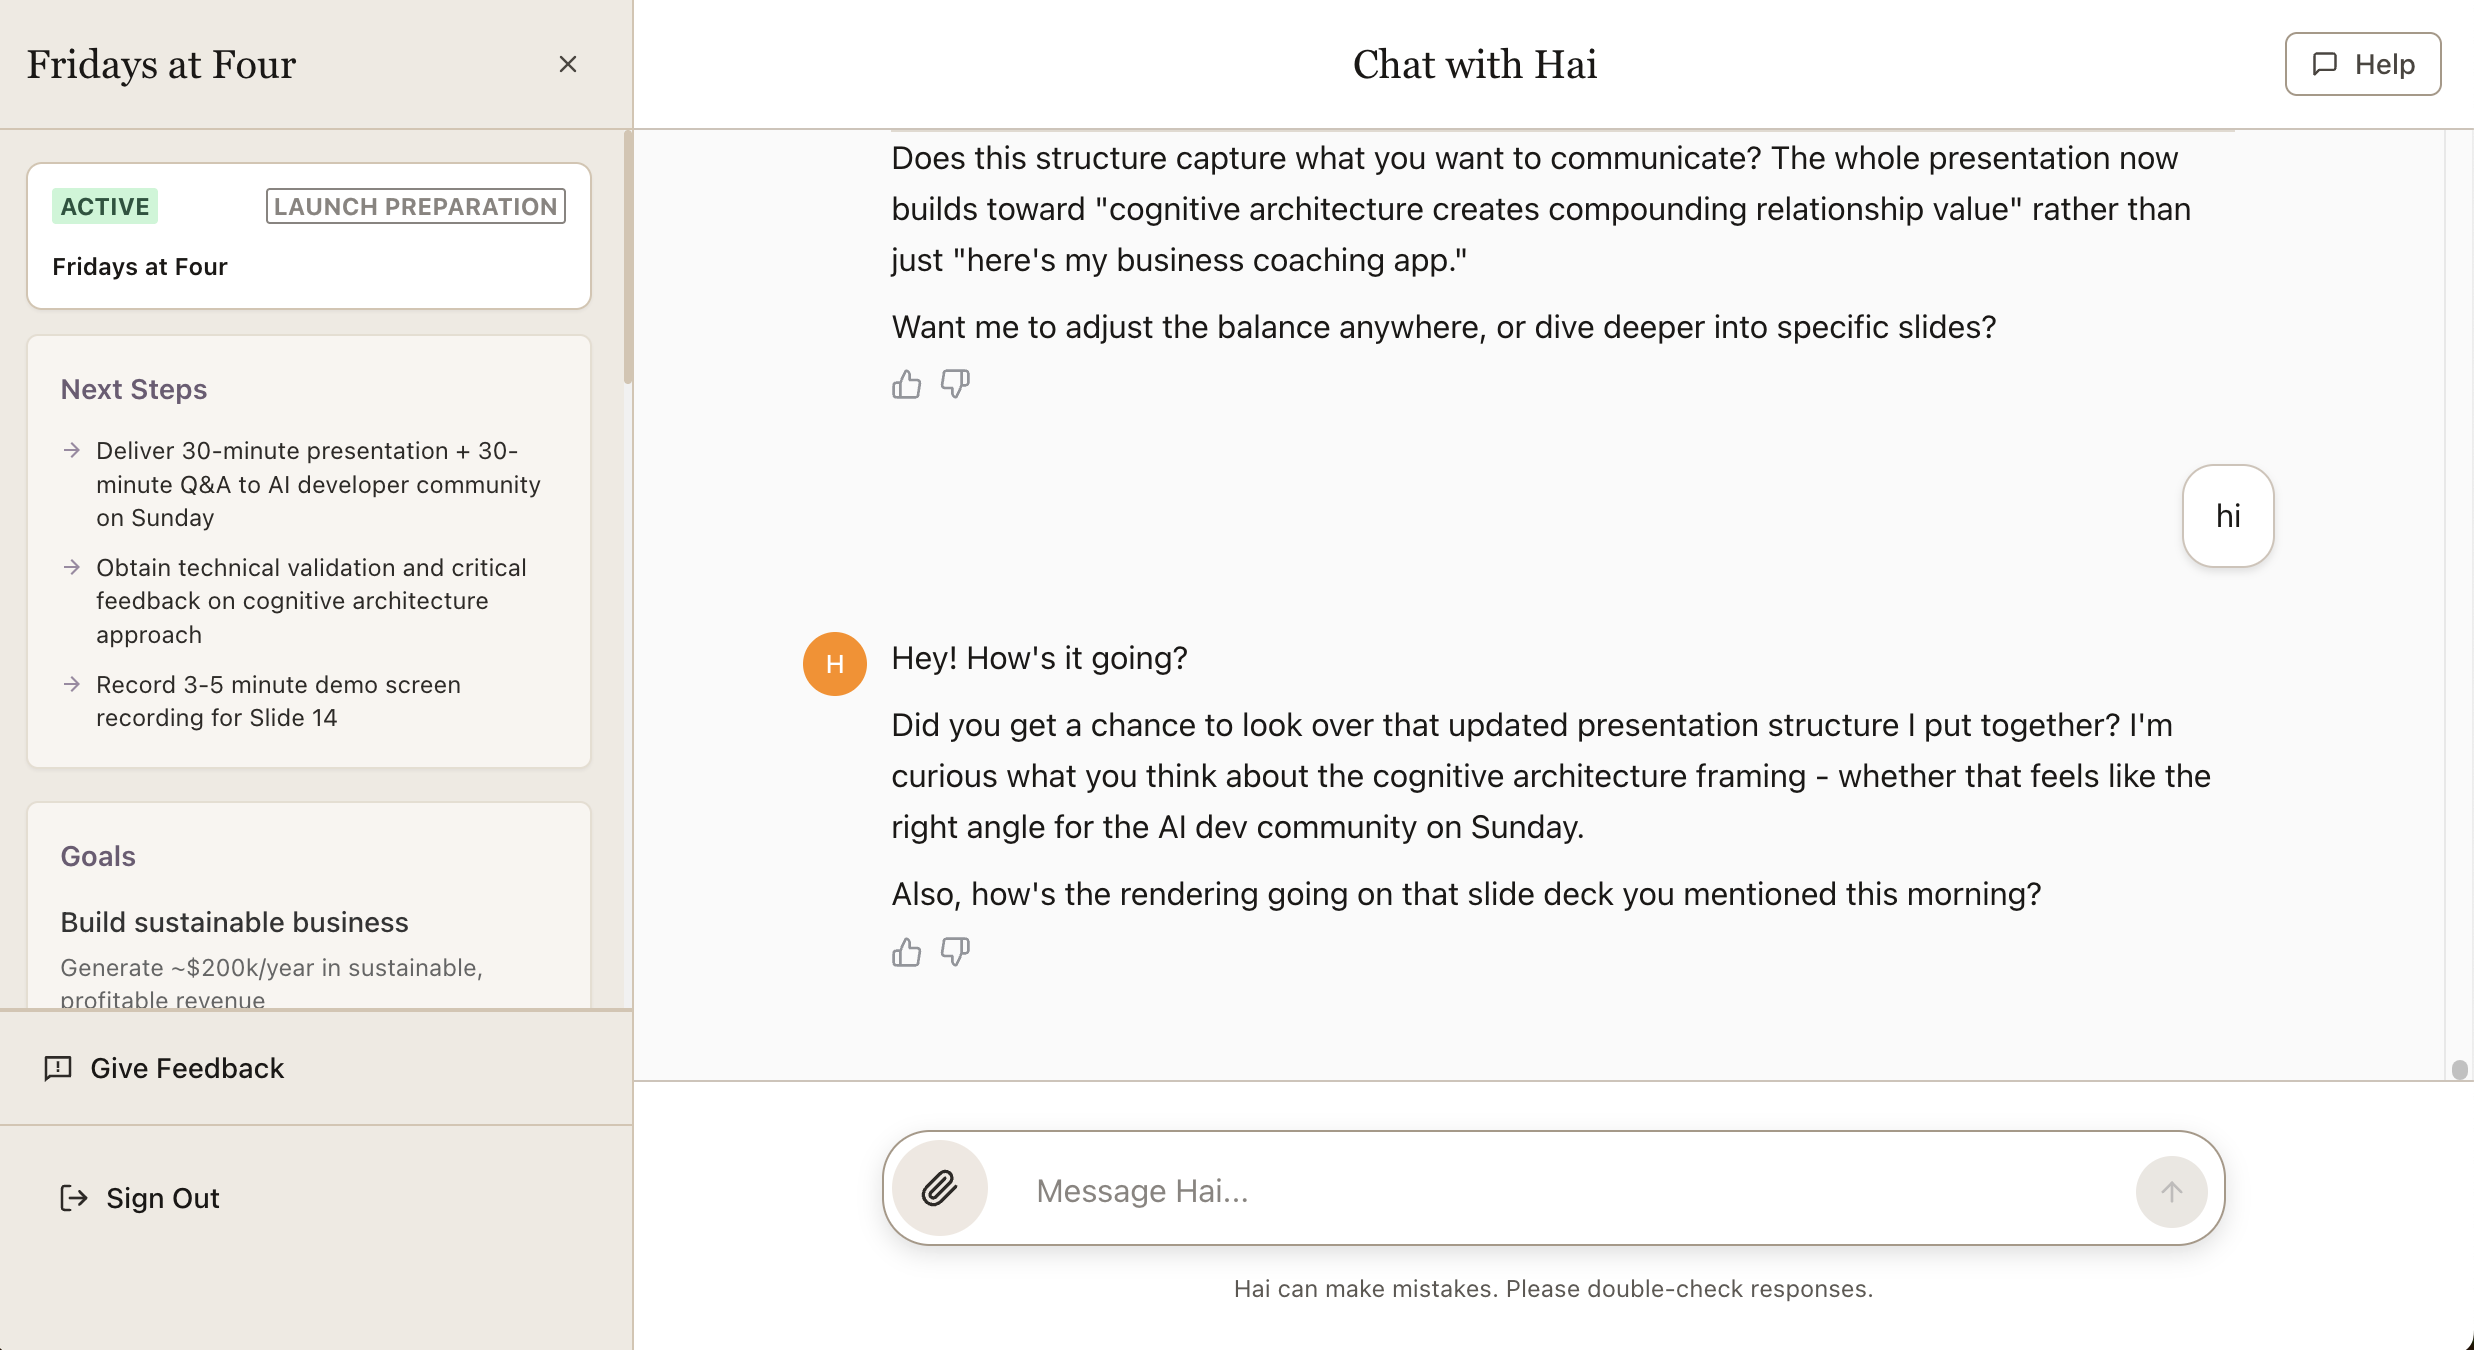Give thumbs down to Hai's first response
The height and width of the screenshot is (1350, 2474).
(954, 385)
